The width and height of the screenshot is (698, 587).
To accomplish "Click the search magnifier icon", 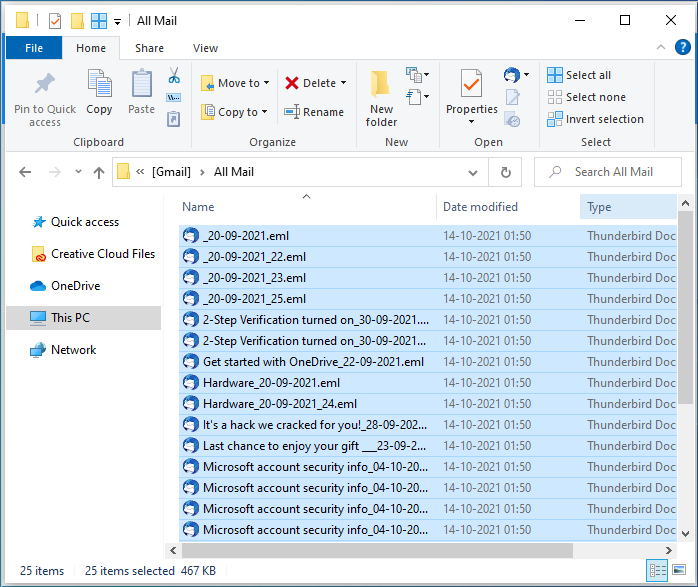I will [555, 172].
